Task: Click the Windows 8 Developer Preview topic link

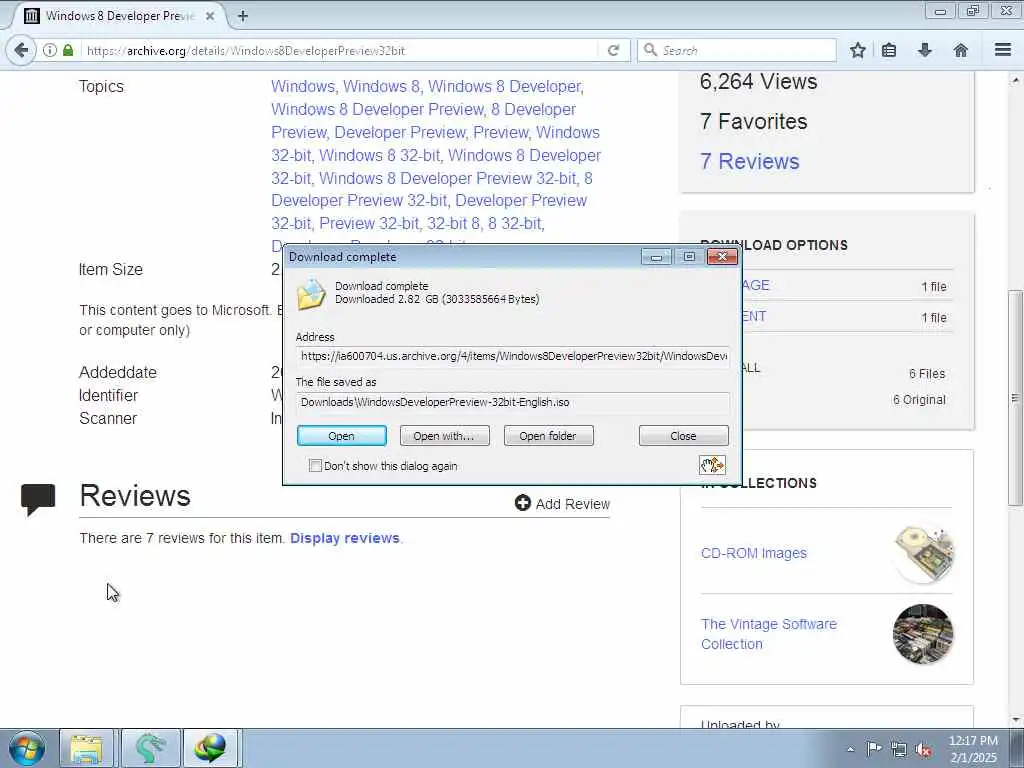Action: pyautogui.click(x=377, y=109)
